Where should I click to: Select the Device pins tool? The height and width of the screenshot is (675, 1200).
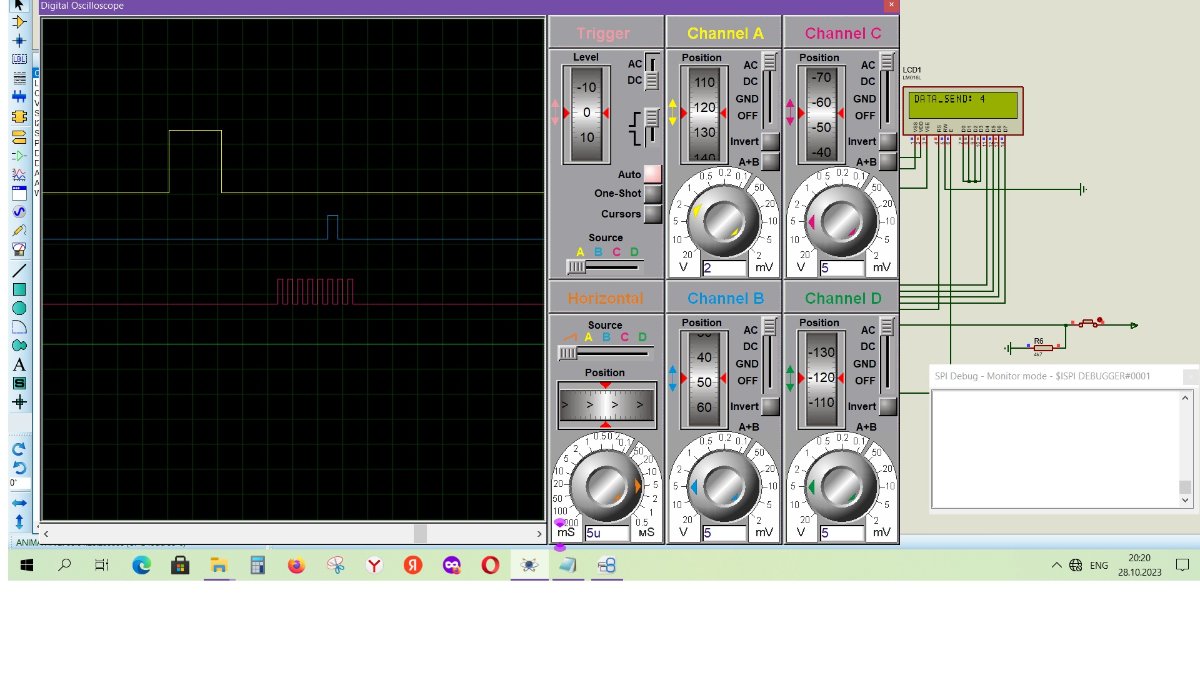19,155
